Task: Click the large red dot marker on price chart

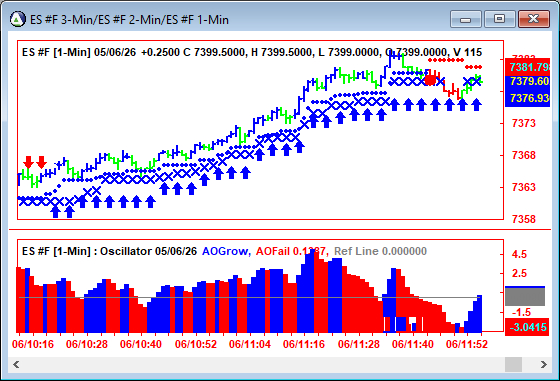Action: [x=431, y=80]
